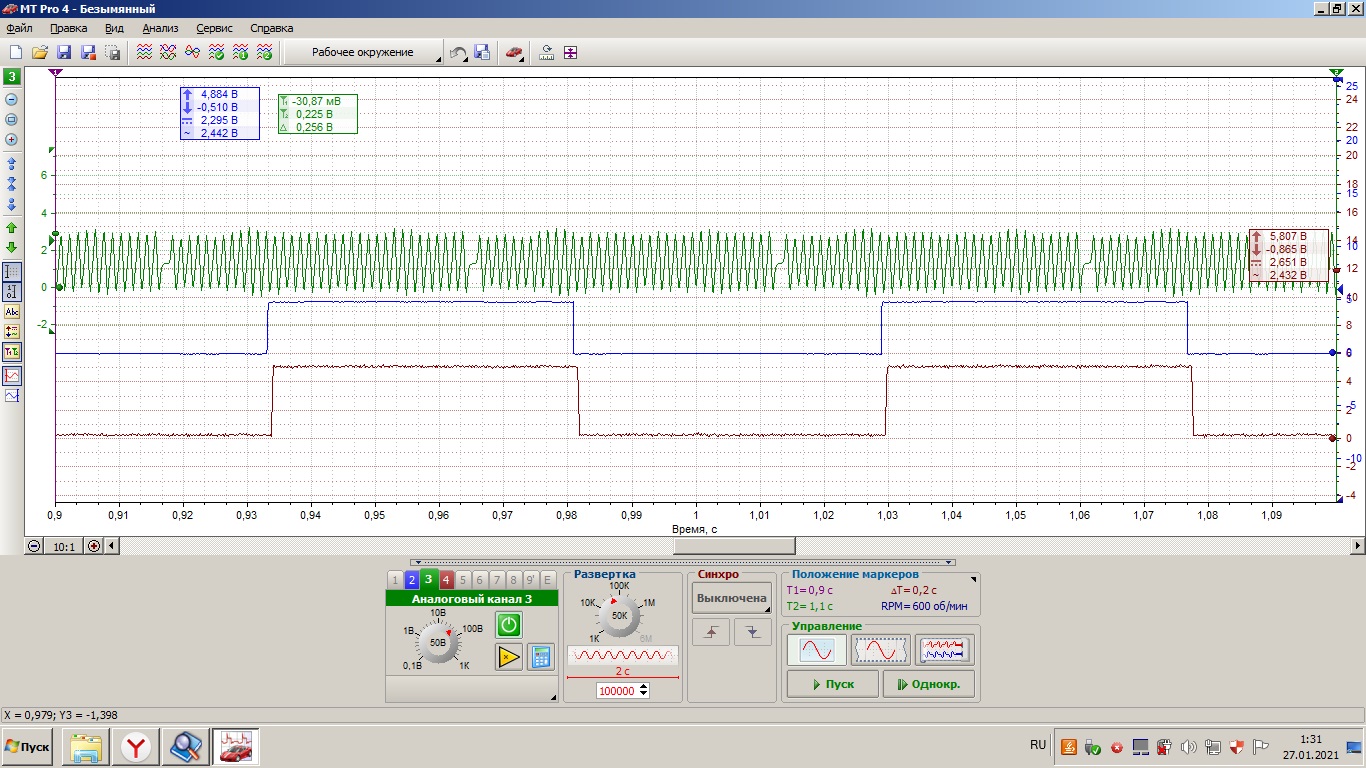Click the horizontal time scrollbar thumb
This screenshot has width=1366, height=768.
pyautogui.click(x=734, y=546)
